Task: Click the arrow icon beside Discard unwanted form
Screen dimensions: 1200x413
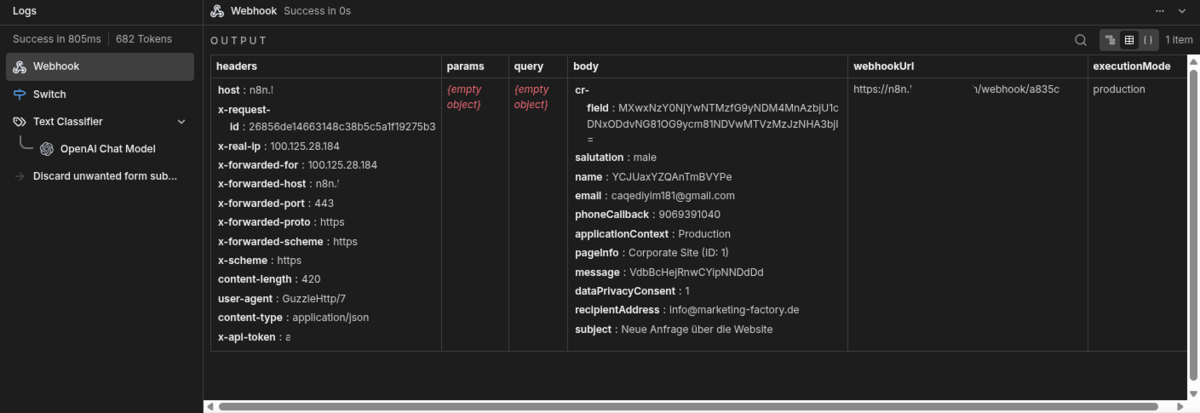Action: (20, 176)
